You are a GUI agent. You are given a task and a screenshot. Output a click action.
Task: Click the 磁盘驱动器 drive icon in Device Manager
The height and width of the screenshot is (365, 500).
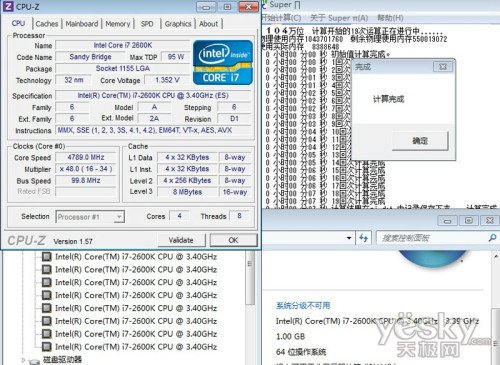coord(34,361)
